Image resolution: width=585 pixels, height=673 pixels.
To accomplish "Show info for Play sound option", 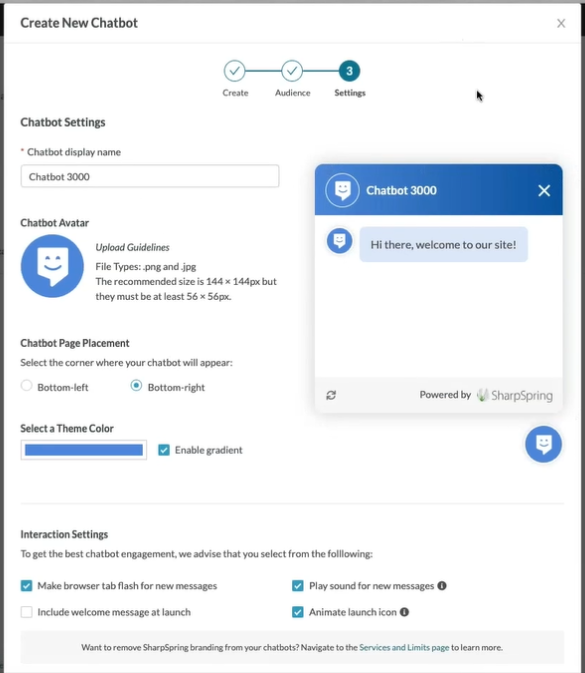I will 442,585.
